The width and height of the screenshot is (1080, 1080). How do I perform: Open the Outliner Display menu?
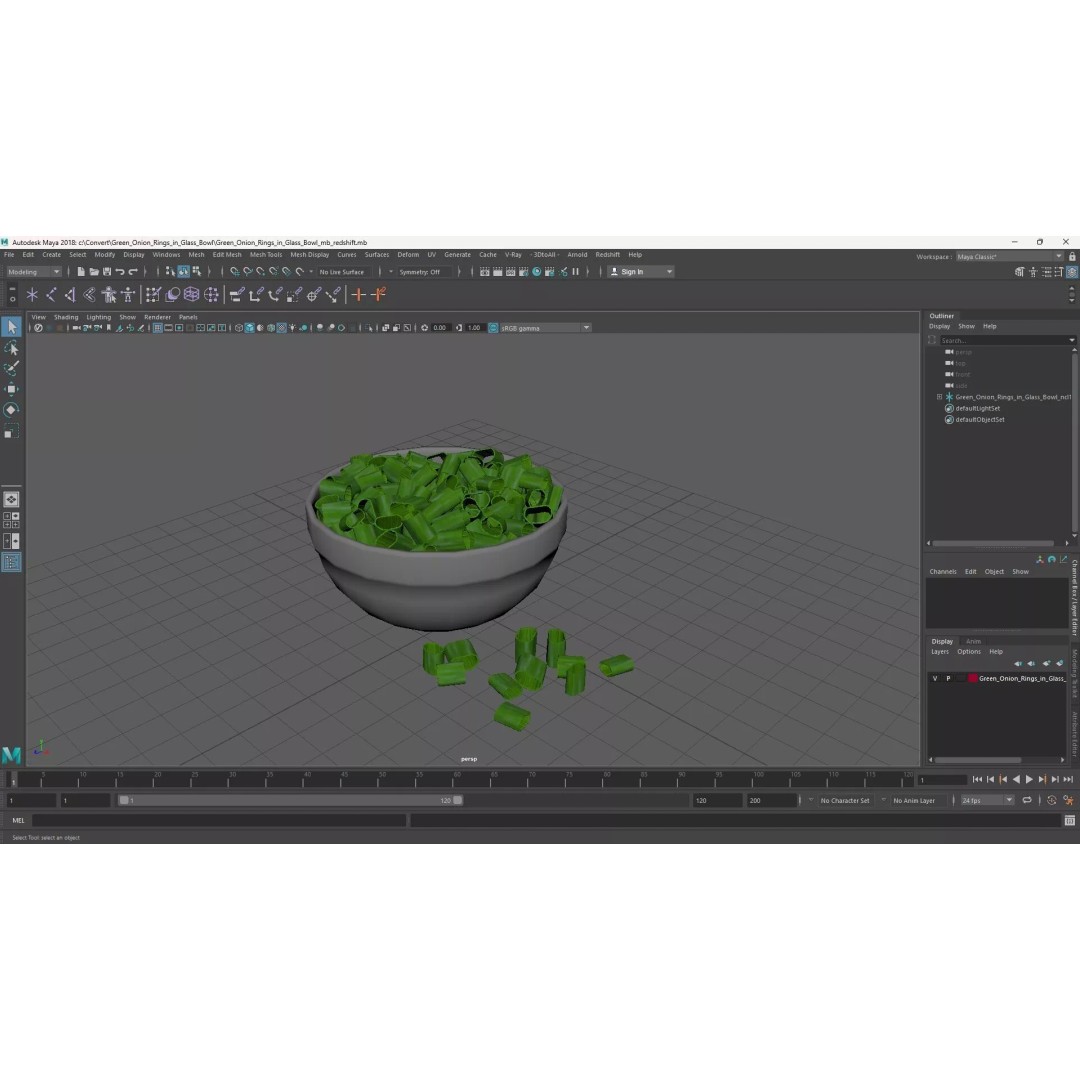pos(939,326)
